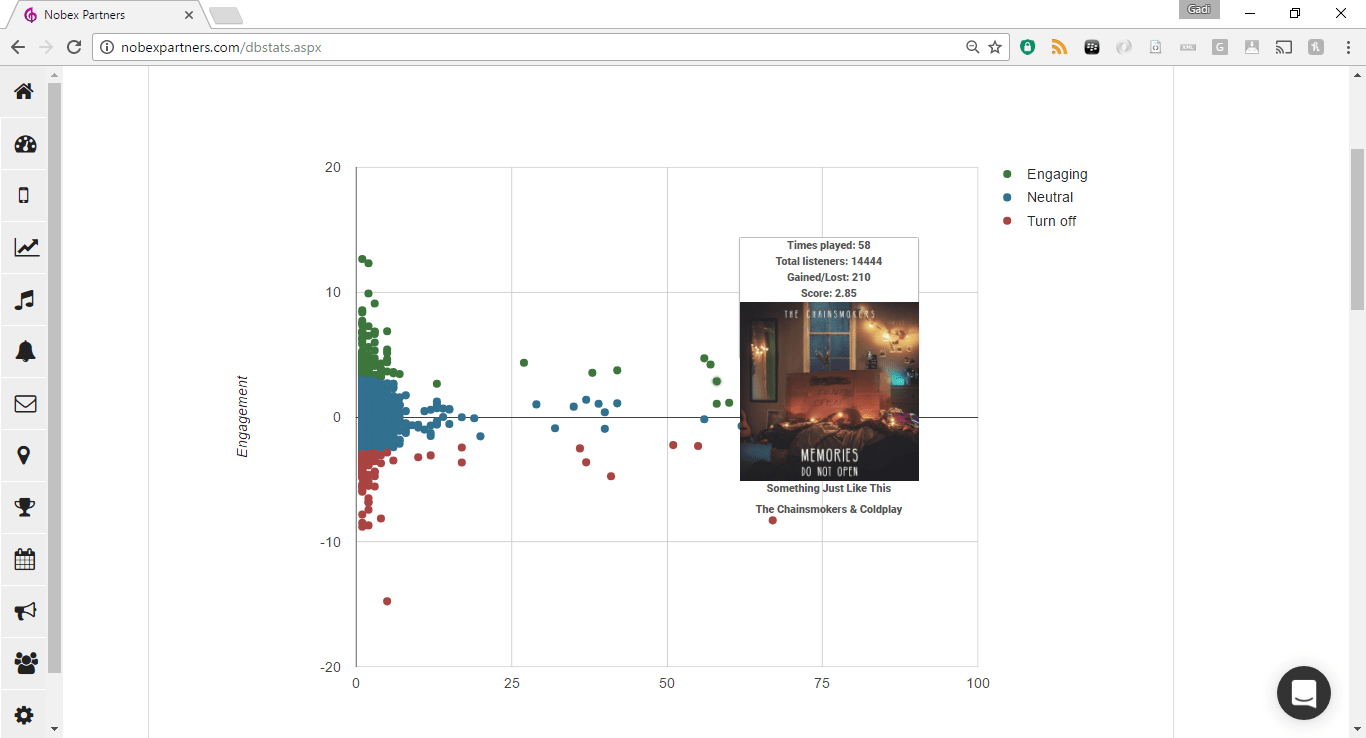Click the sidebar scroll down arrow
The height and width of the screenshot is (738, 1366).
tap(55, 729)
